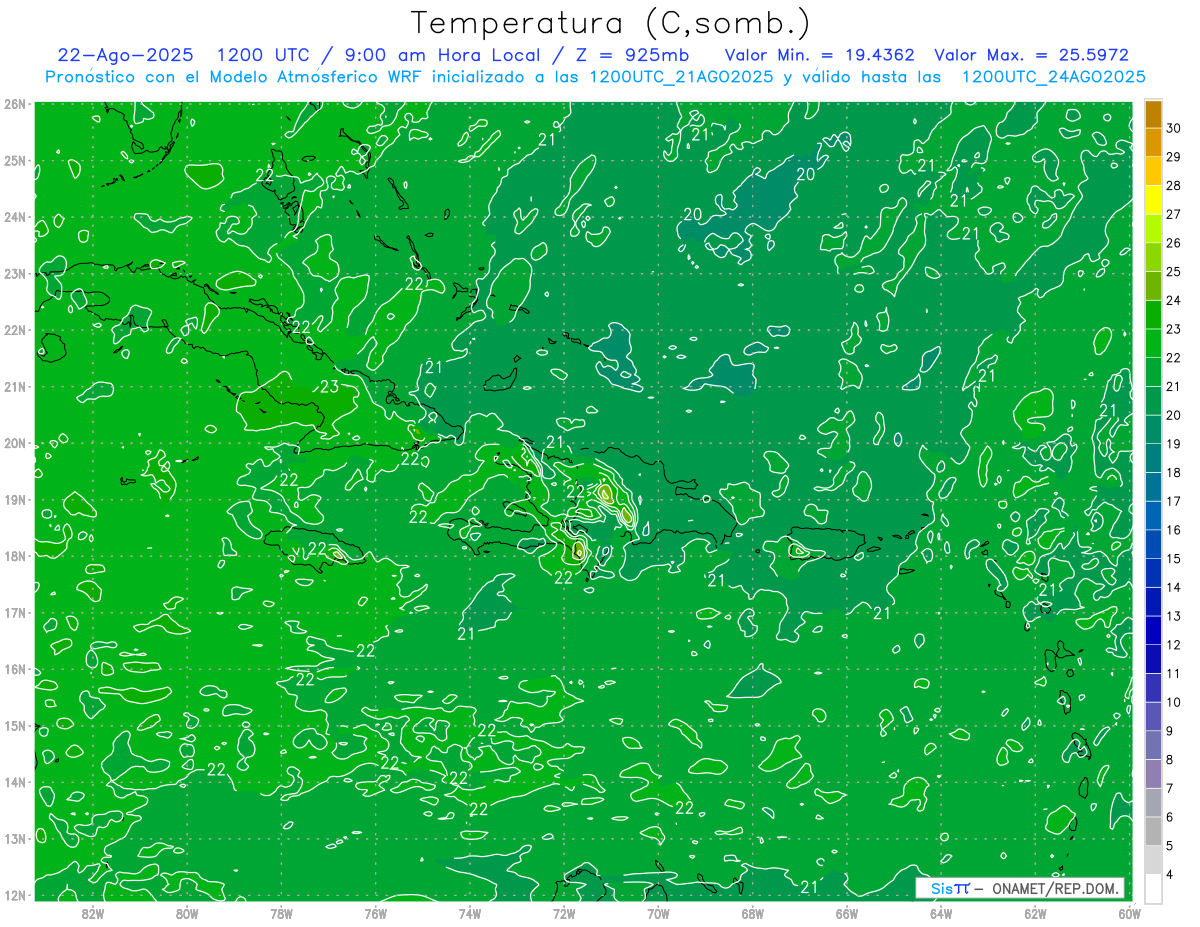
Task: Click the '60W' longitude label
Action: tap(1129, 912)
